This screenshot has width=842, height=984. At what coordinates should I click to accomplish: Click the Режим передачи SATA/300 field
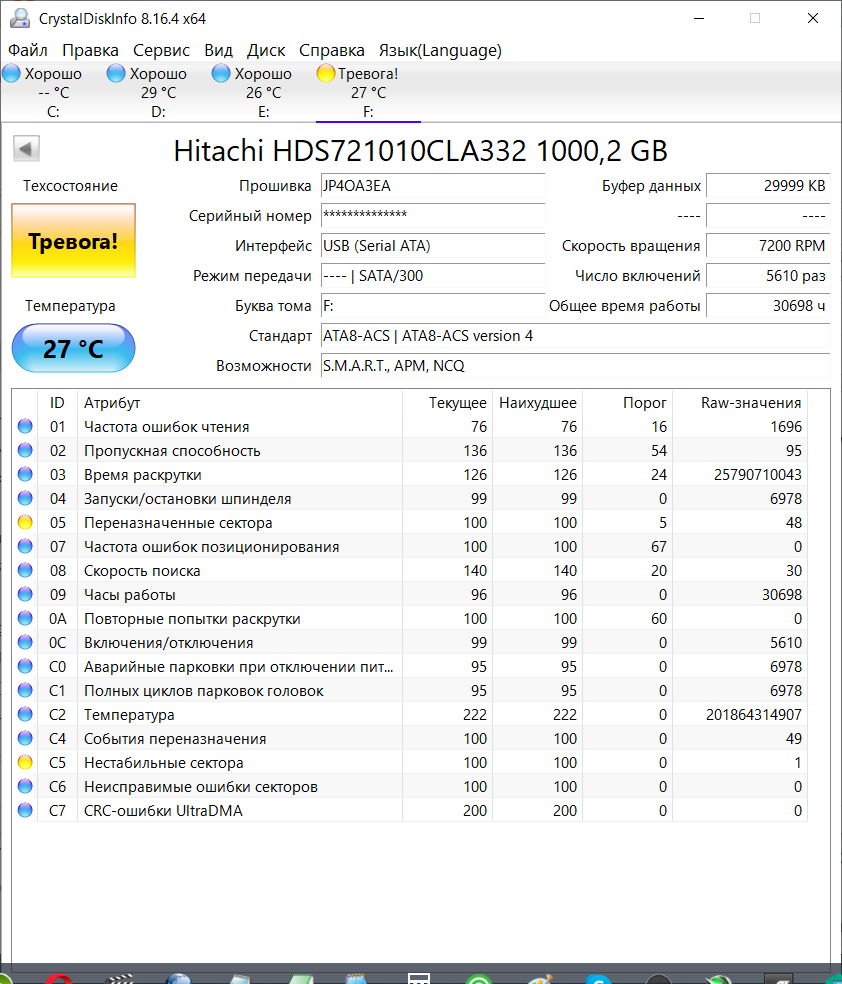click(x=433, y=275)
